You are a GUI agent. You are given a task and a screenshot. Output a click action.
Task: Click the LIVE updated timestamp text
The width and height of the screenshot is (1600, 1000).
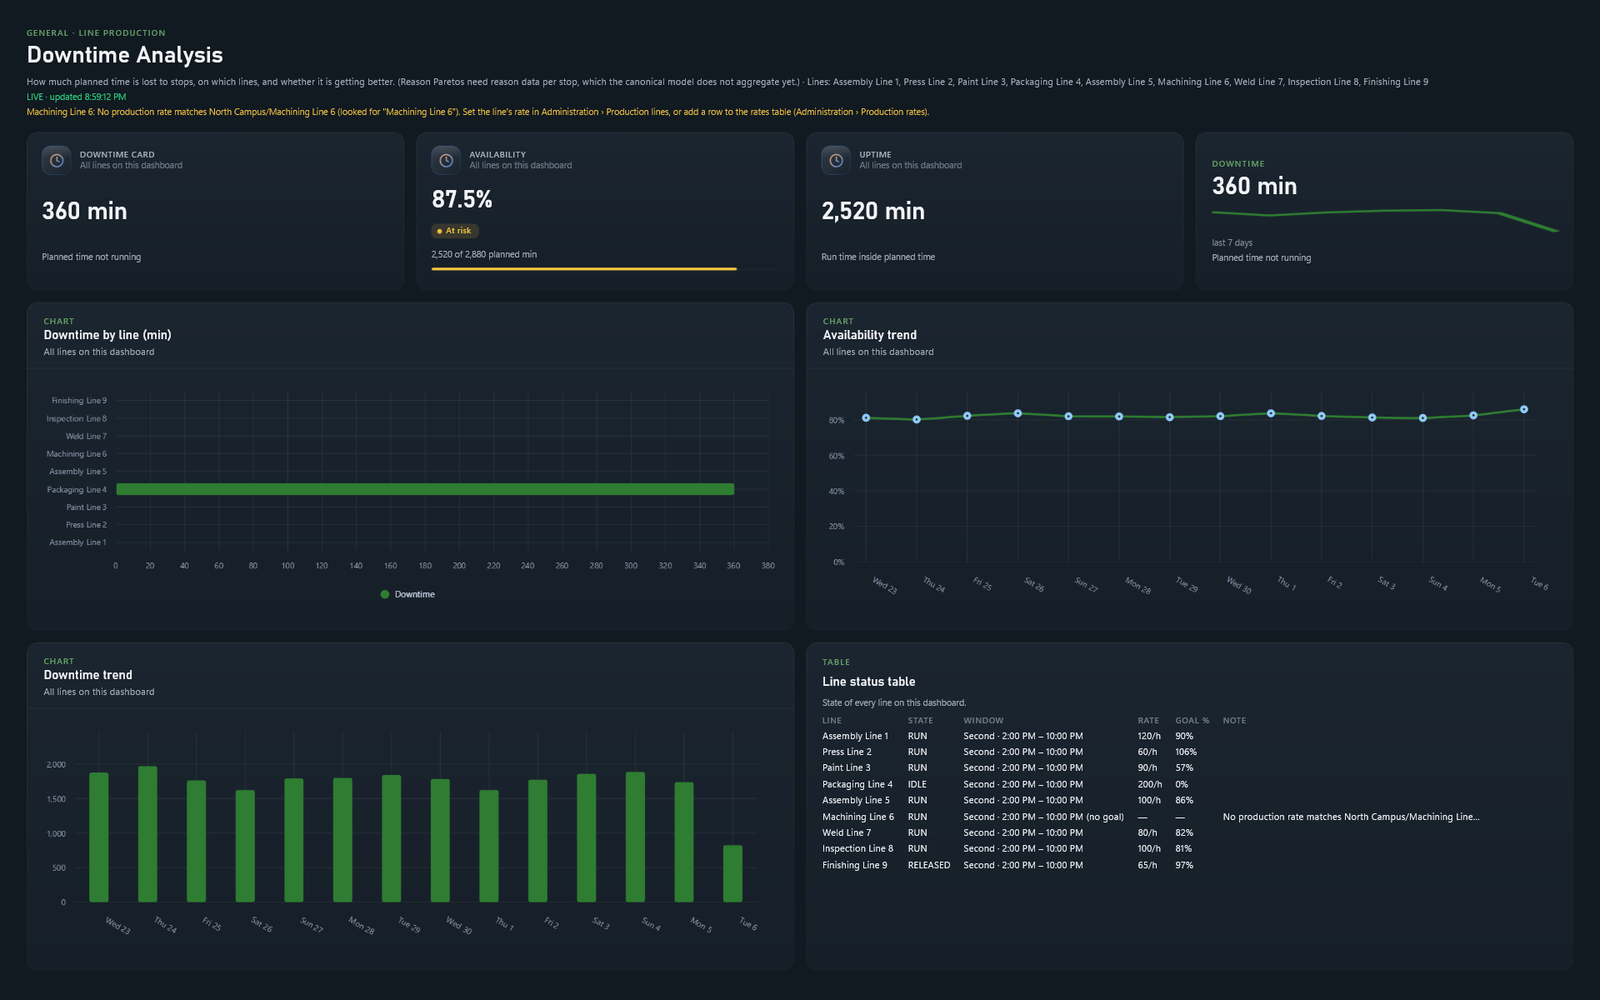(76, 97)
